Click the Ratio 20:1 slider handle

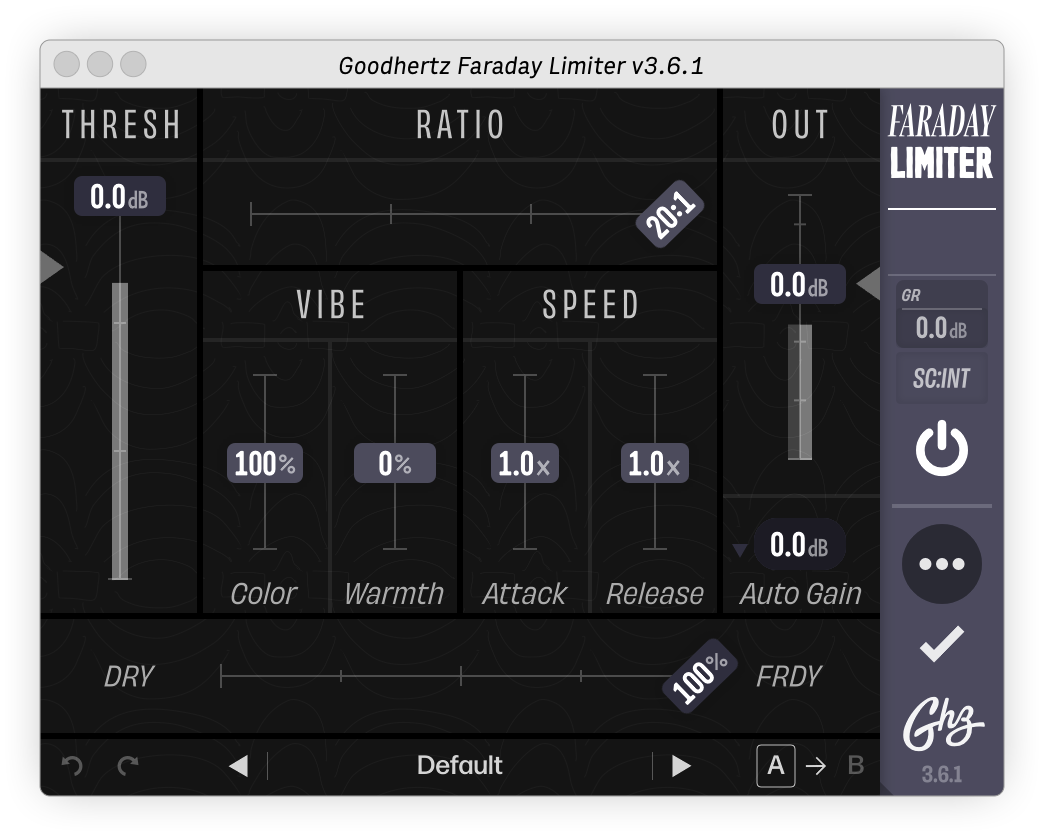(670, 214)
